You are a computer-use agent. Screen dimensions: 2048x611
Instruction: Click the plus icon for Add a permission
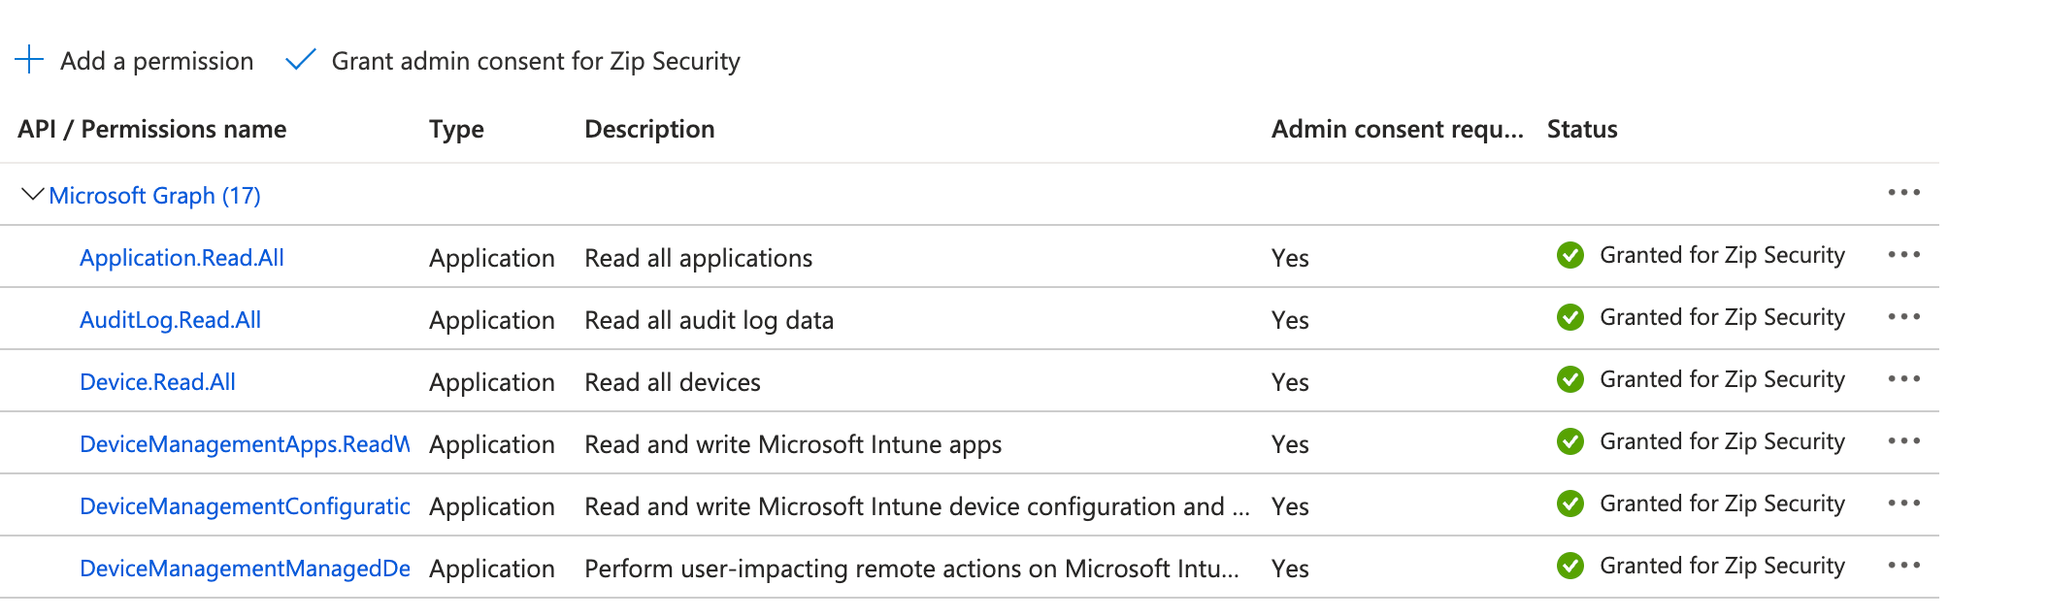pos(30,60)
